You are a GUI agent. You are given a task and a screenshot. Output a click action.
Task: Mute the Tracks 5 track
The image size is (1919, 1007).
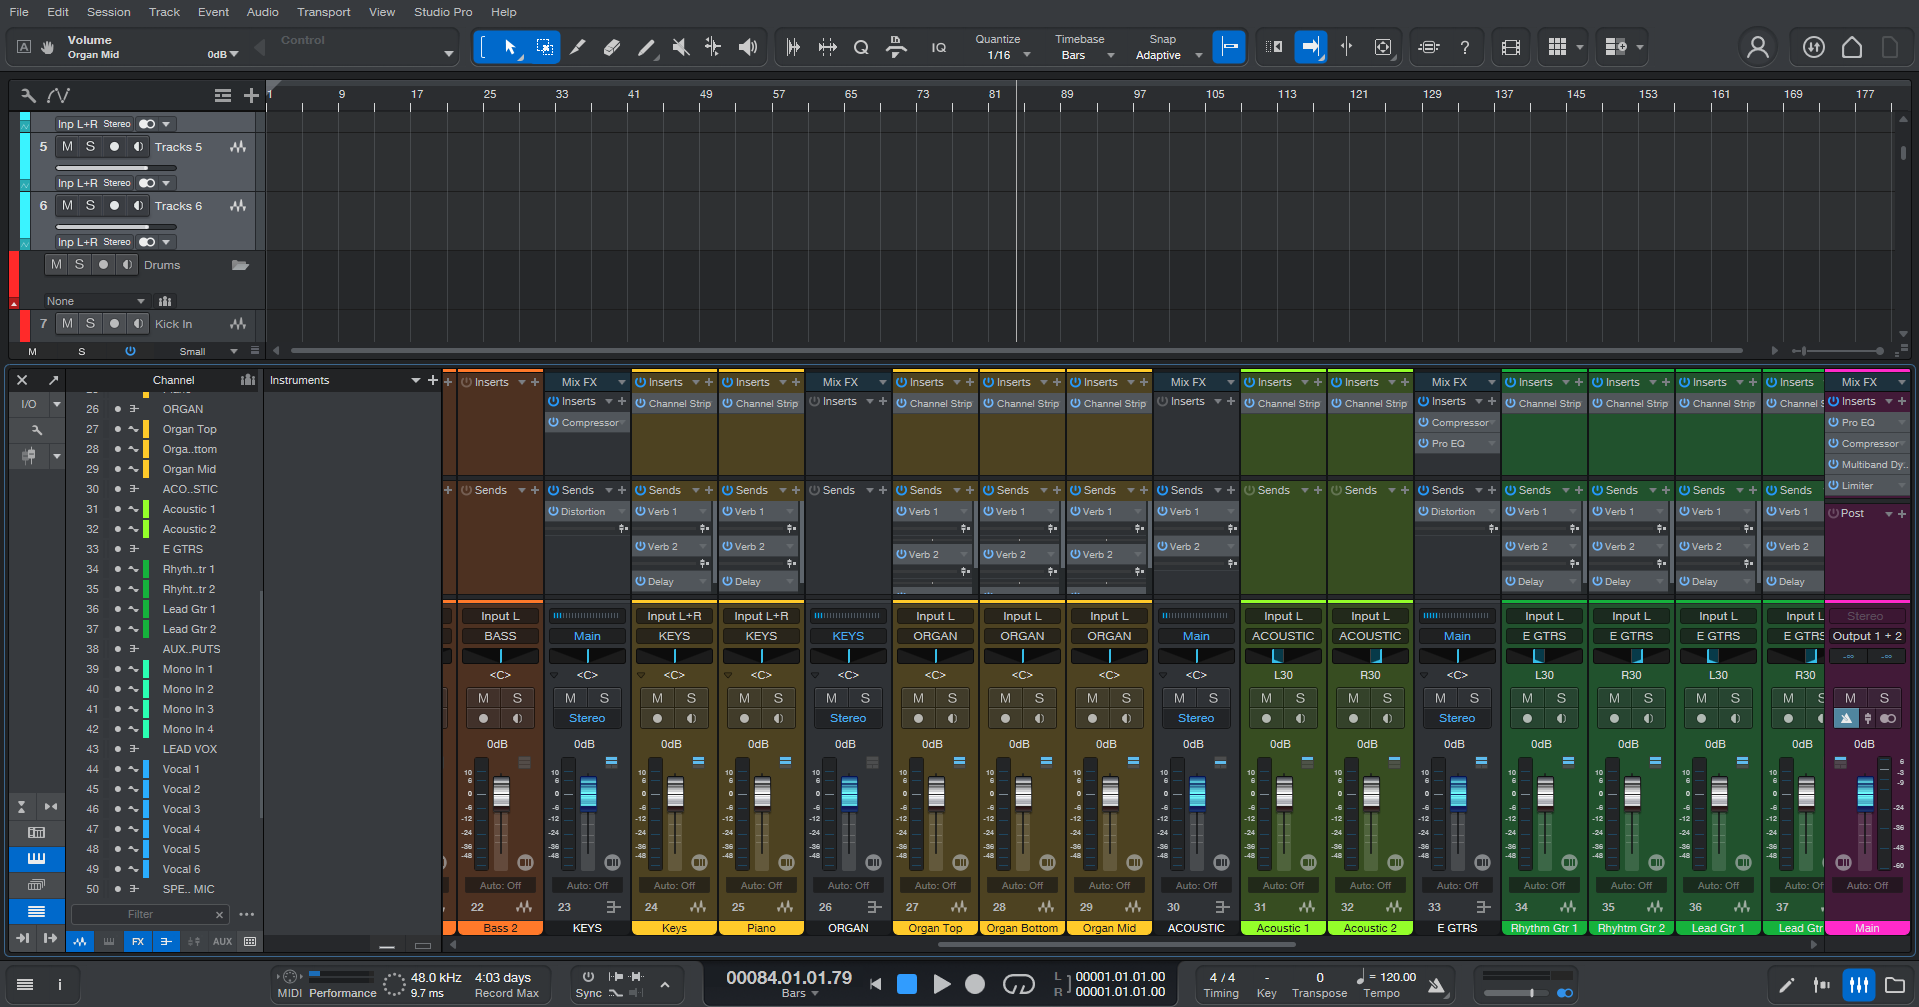[x=67, y=146]
